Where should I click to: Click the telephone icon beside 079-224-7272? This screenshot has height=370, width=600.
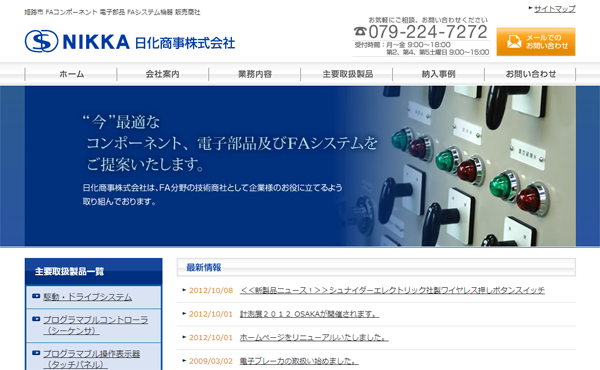point(360,31)
